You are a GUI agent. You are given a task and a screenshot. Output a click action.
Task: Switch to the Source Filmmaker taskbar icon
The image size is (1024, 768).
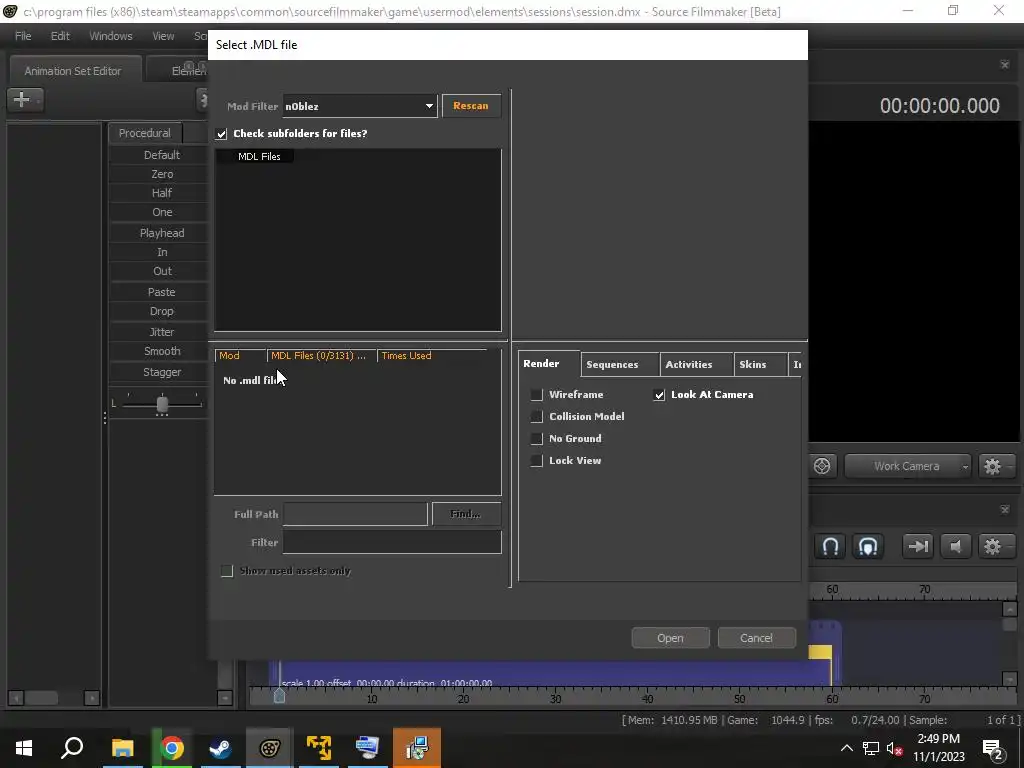(269, 748)
